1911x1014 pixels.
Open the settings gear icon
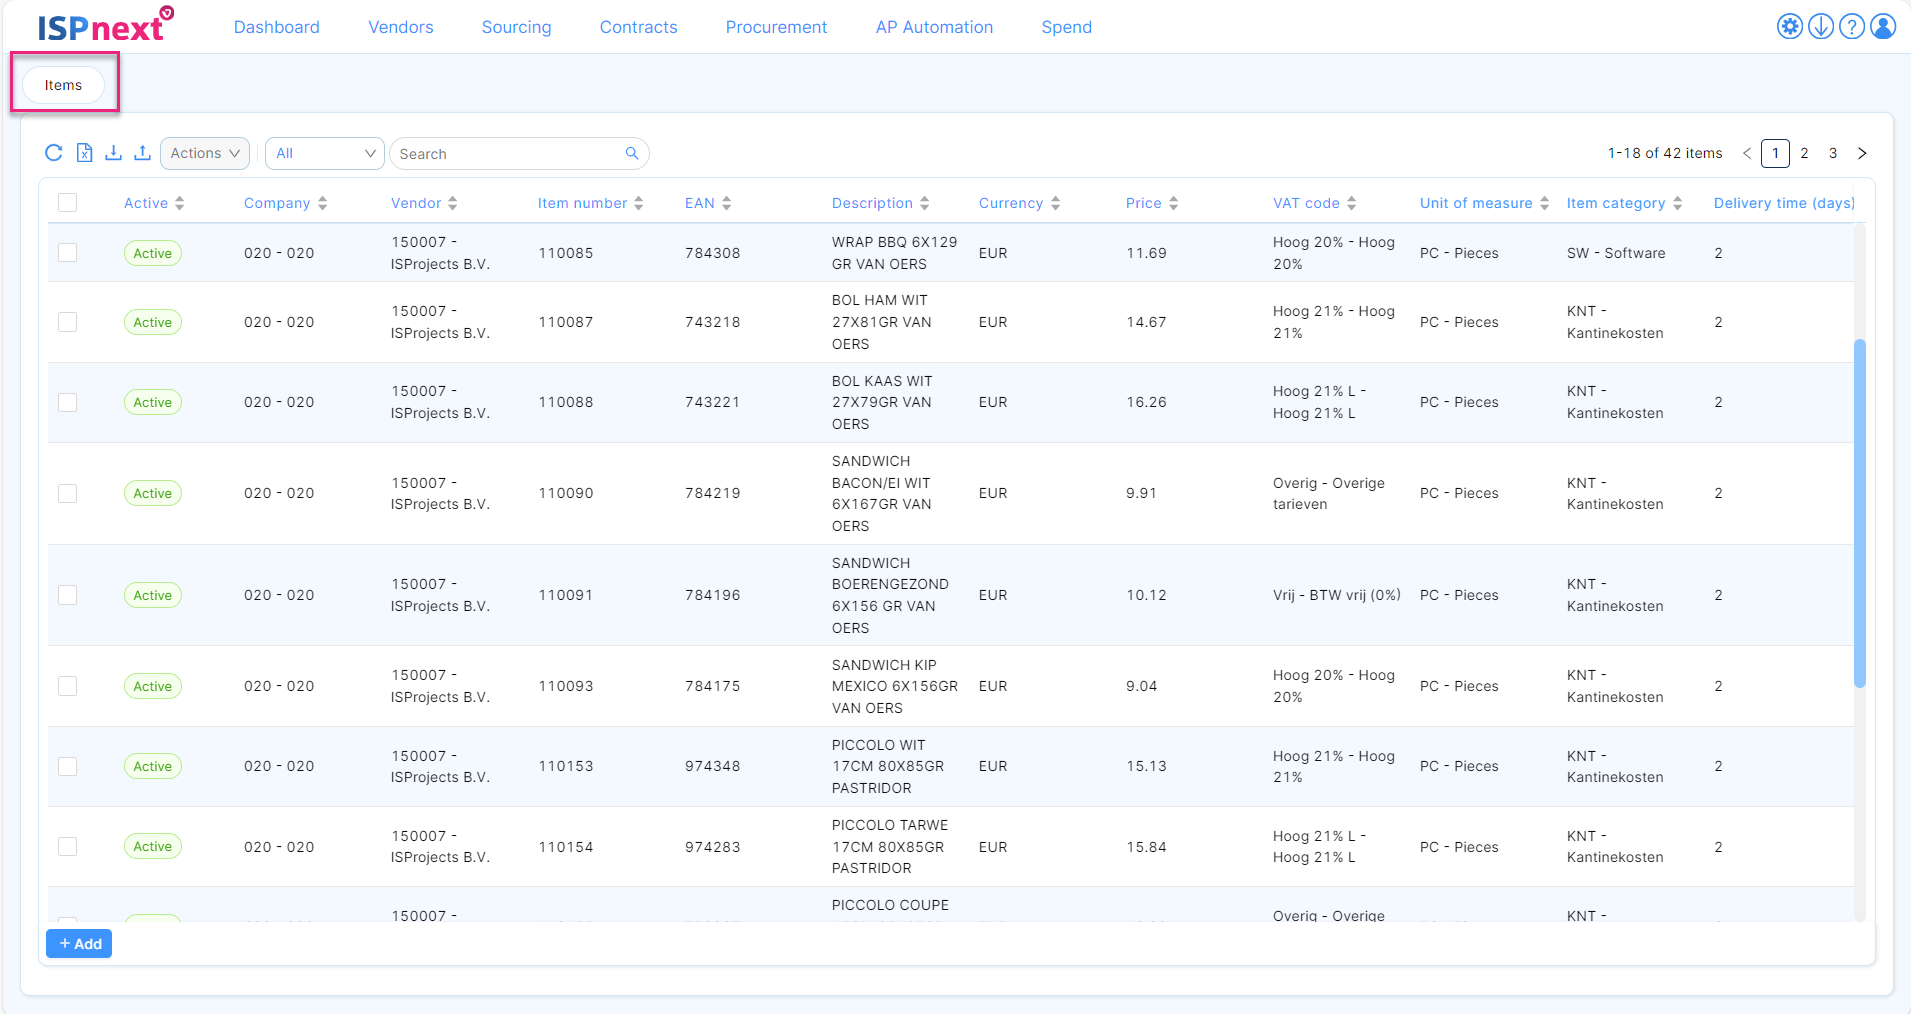pyautogui.click(x=1790, y=26)
